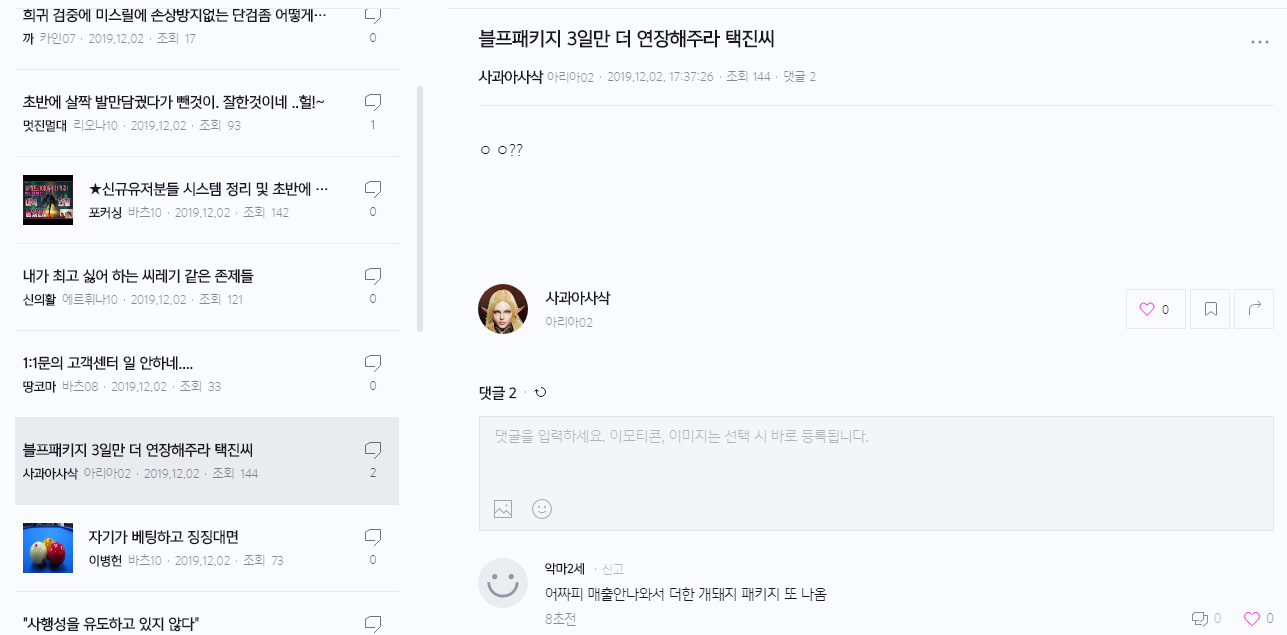Screen dimensions: 1287x635
Task: Attach an image to the comment
Action: coord(503,509)
